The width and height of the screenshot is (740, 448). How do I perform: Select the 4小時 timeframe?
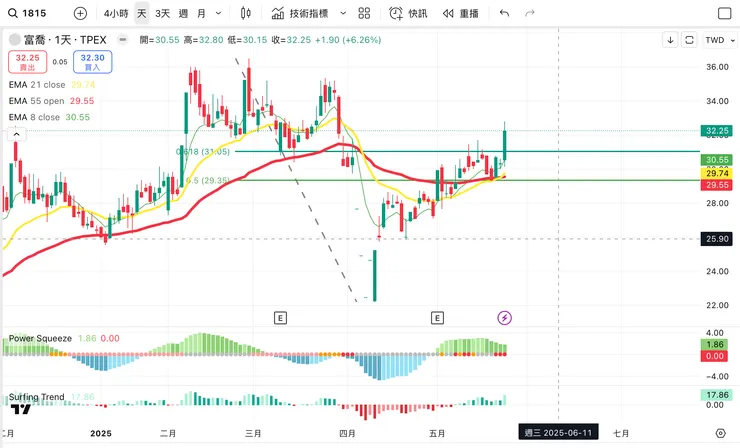pyautogui.click(x=116, y=13)
